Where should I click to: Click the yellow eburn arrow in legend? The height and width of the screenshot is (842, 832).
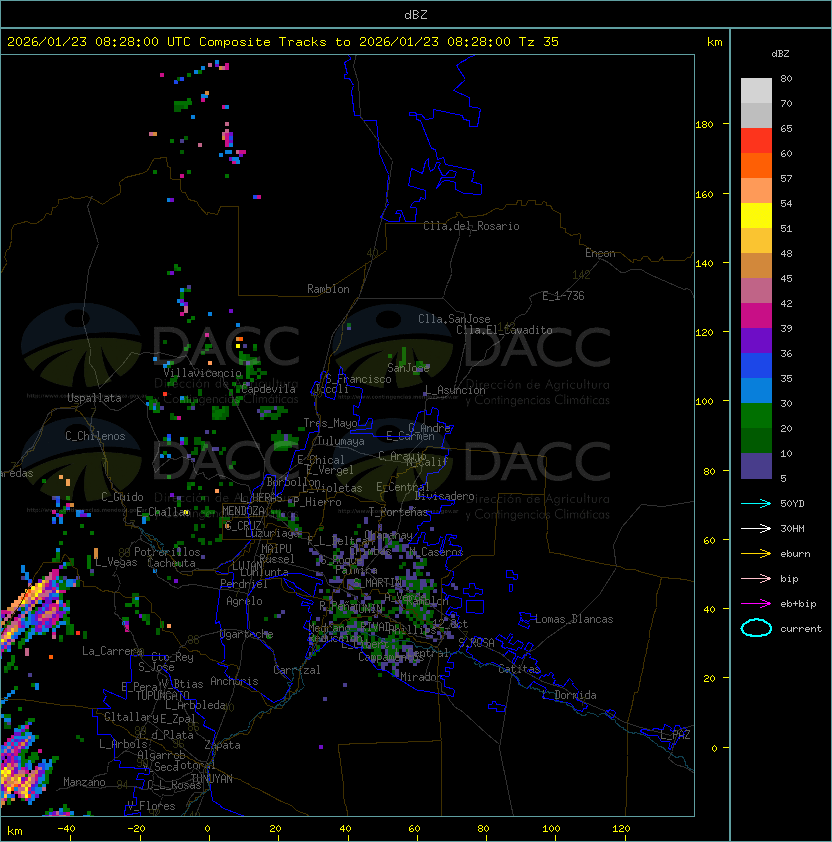pos(756,554)
